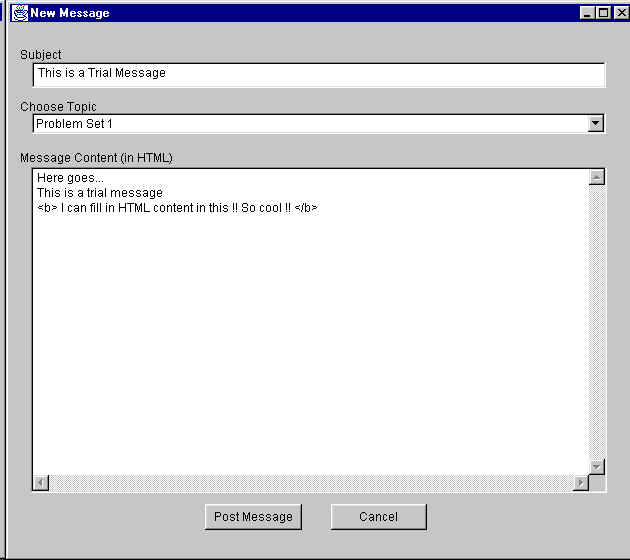
Task: Click the horizontal scrollbar right arrow
Action: tap(581, 483)
